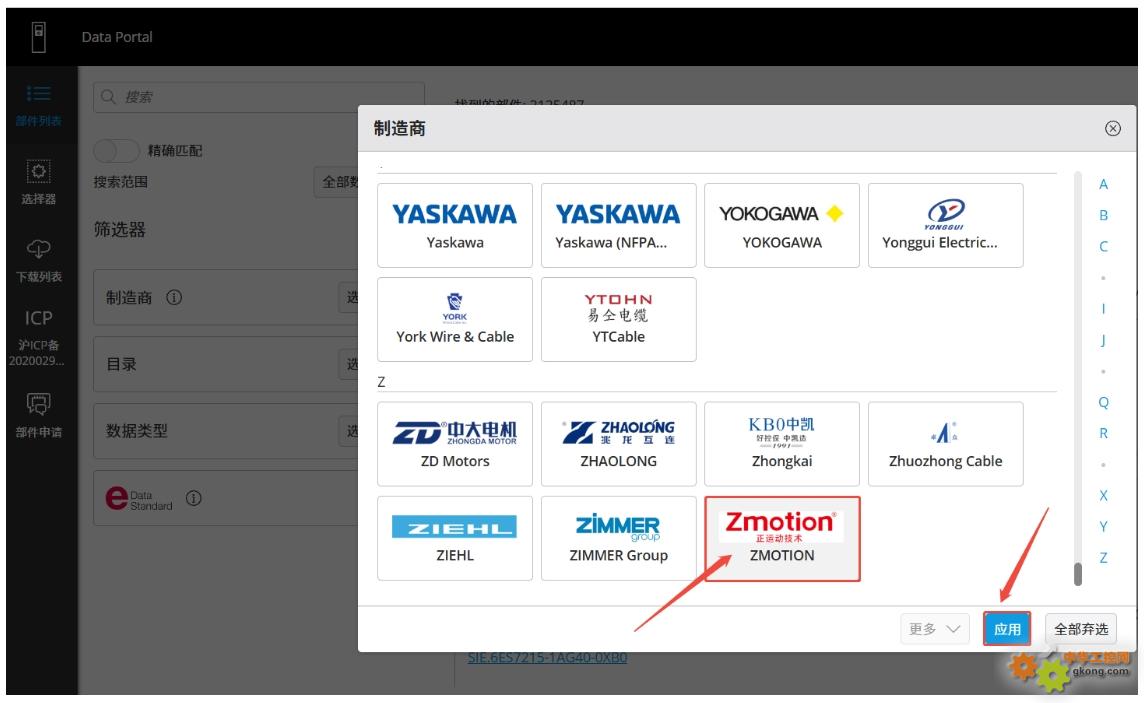Select the ZD Motors manufacturer tile
The image size is (1144, 703).
coord(455,444)
